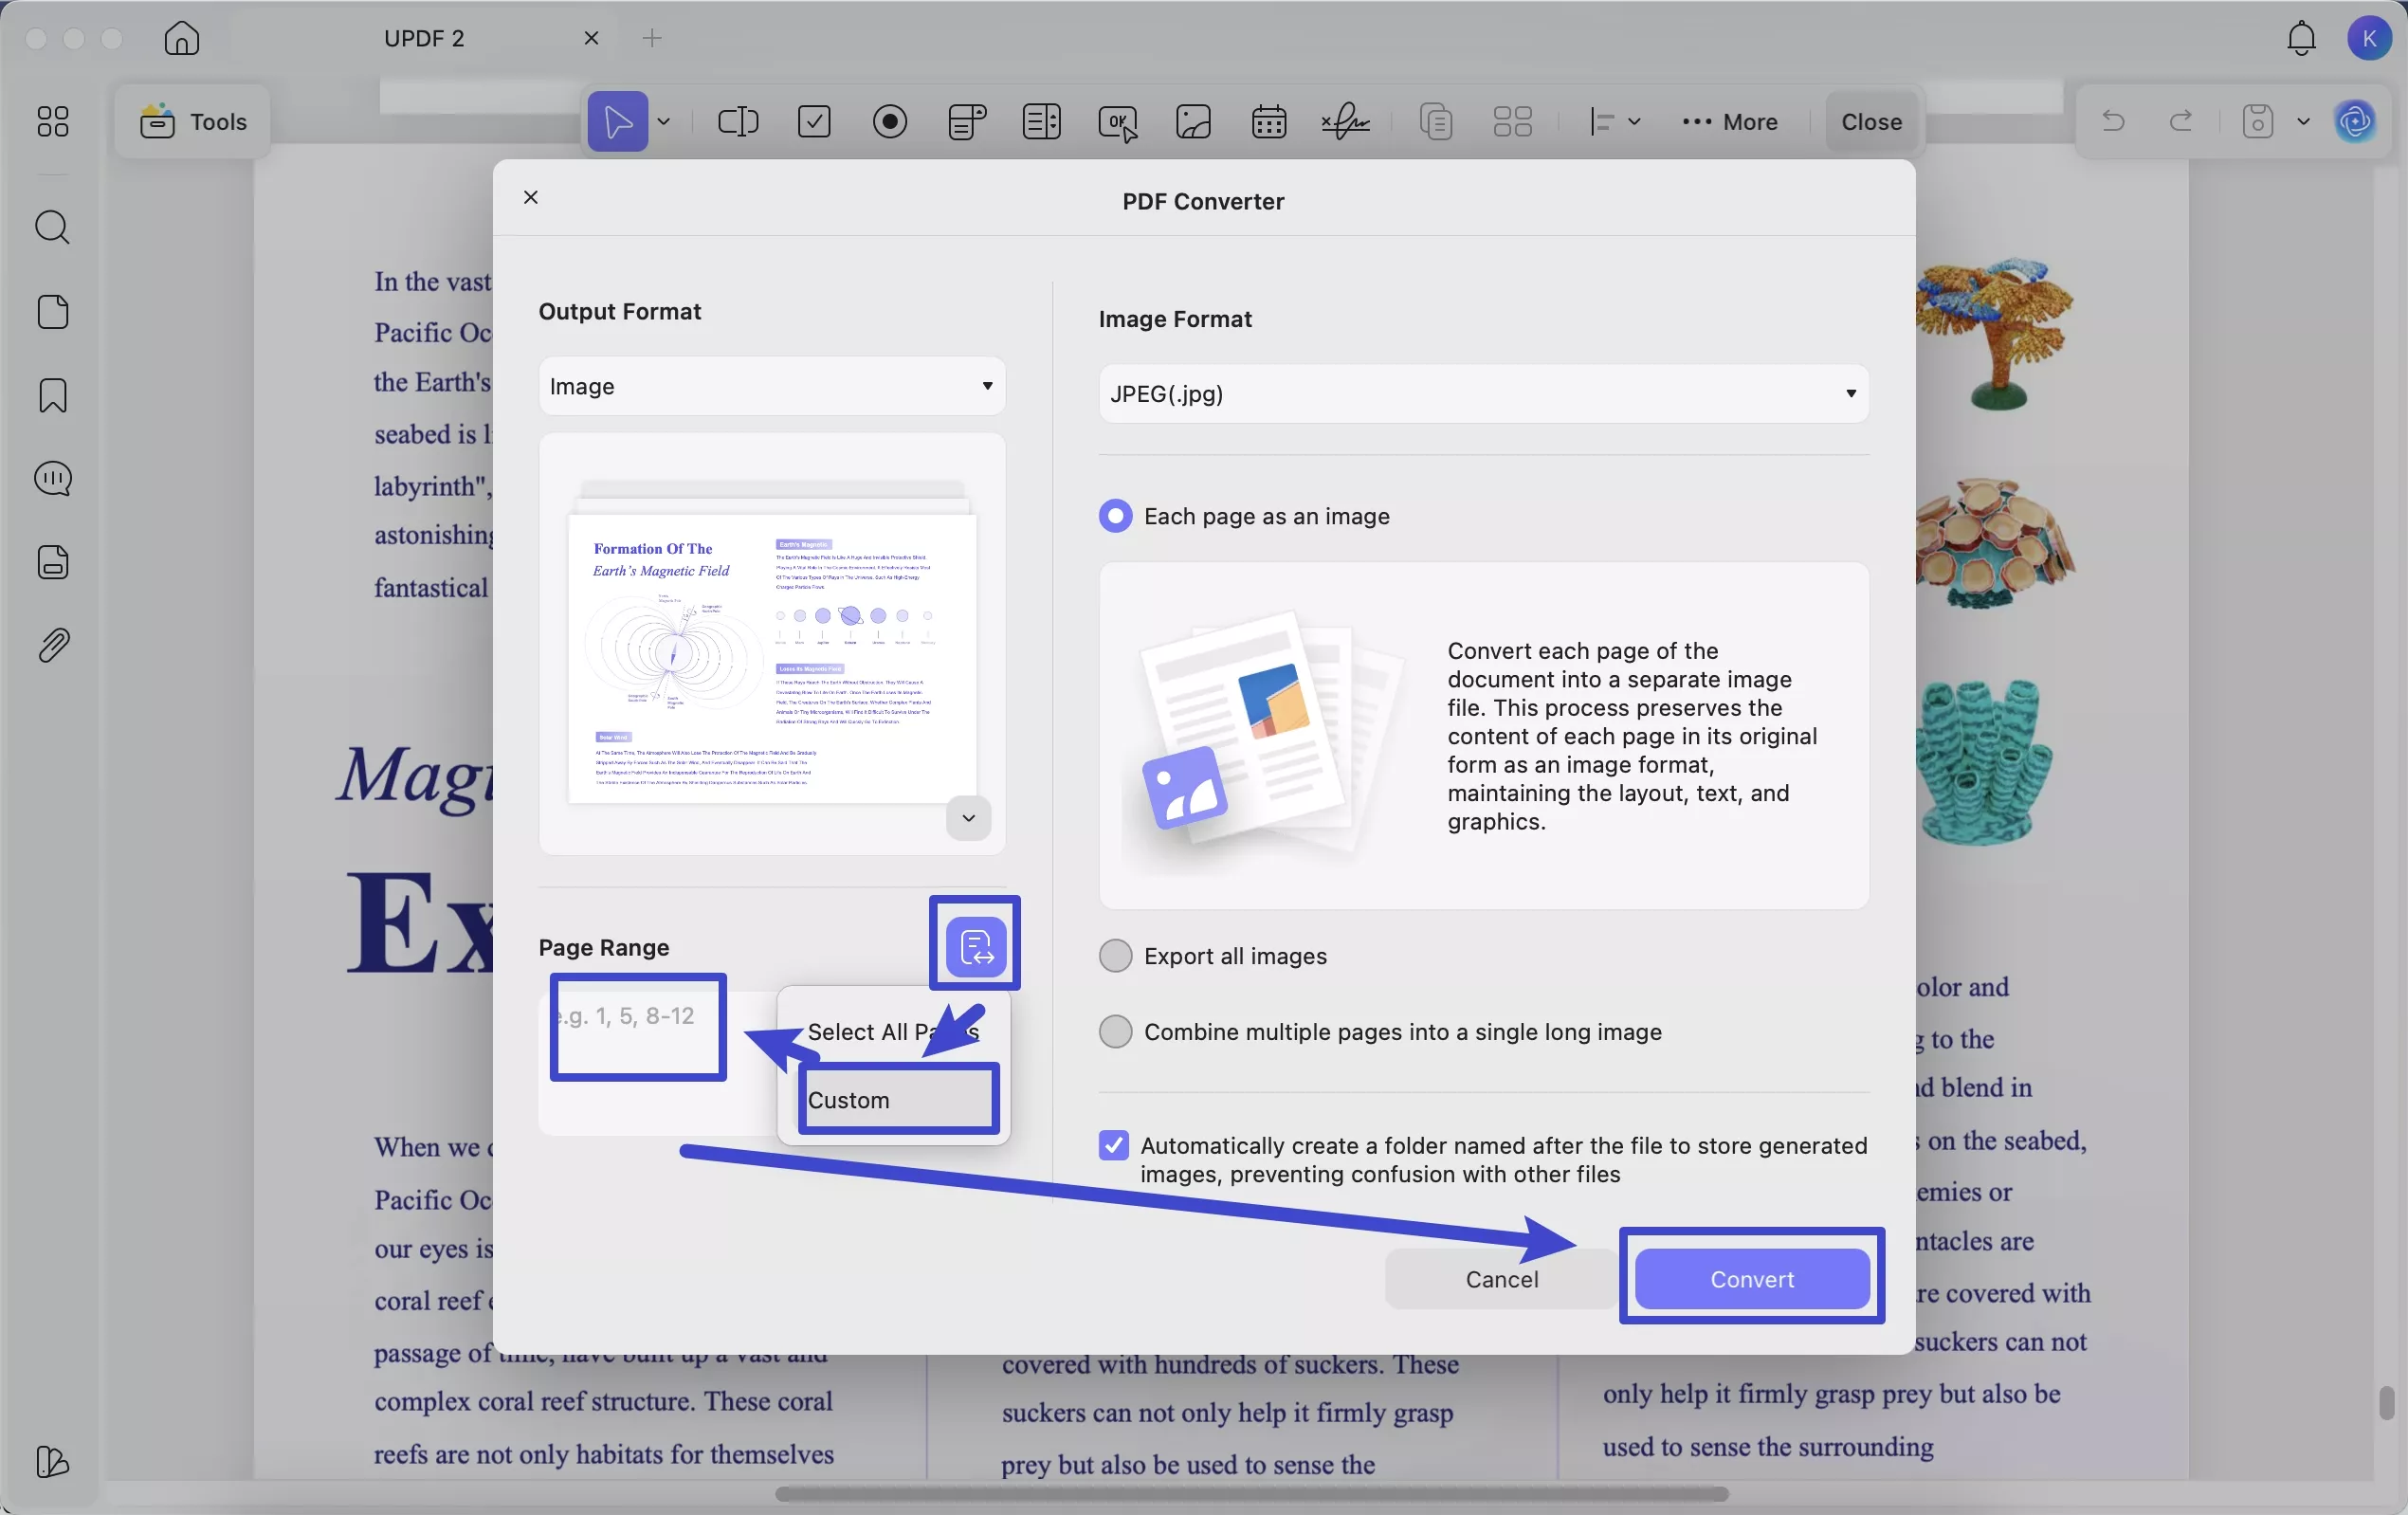Open the Output Format Image dropdown
Viewport: 2408px width, 1515px height.
coord(772,386)
